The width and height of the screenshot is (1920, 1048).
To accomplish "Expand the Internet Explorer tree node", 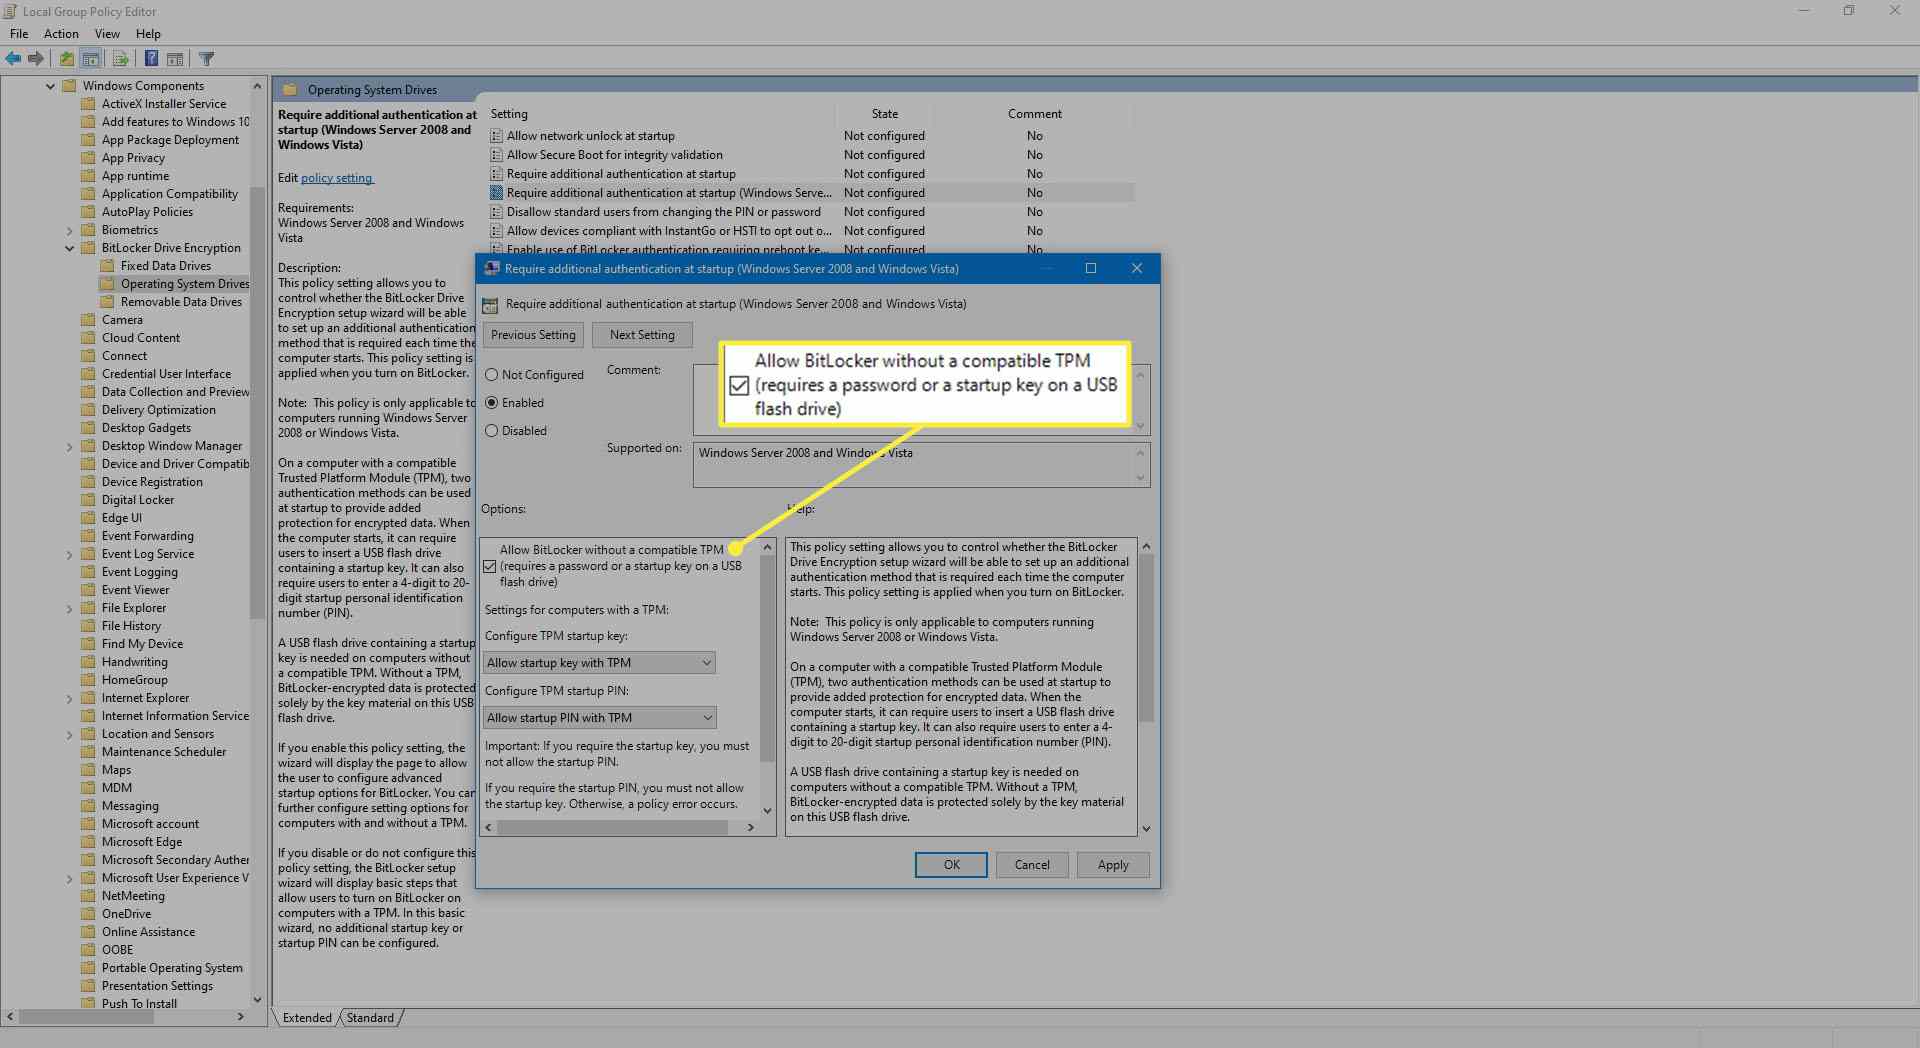I will point(69,698).
